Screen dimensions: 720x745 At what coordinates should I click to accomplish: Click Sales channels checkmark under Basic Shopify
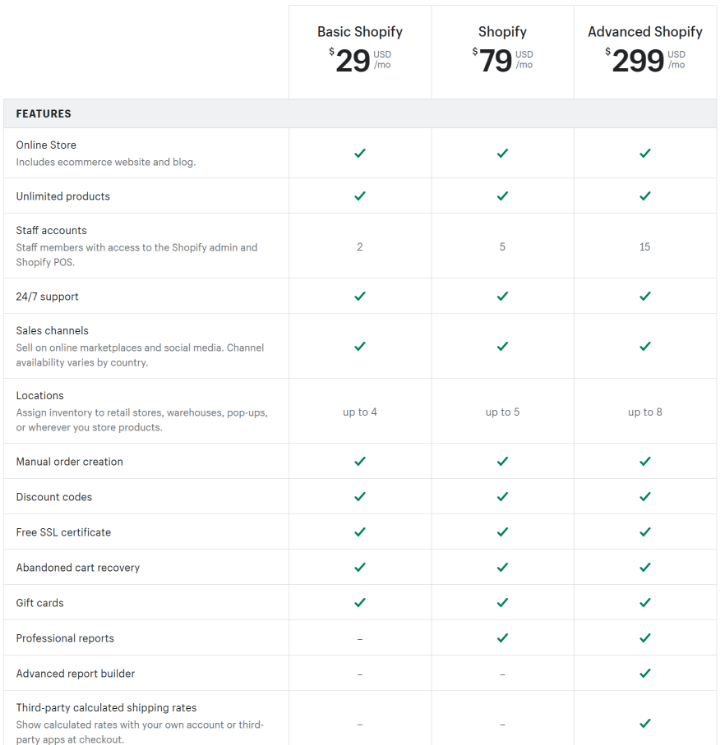360,346
